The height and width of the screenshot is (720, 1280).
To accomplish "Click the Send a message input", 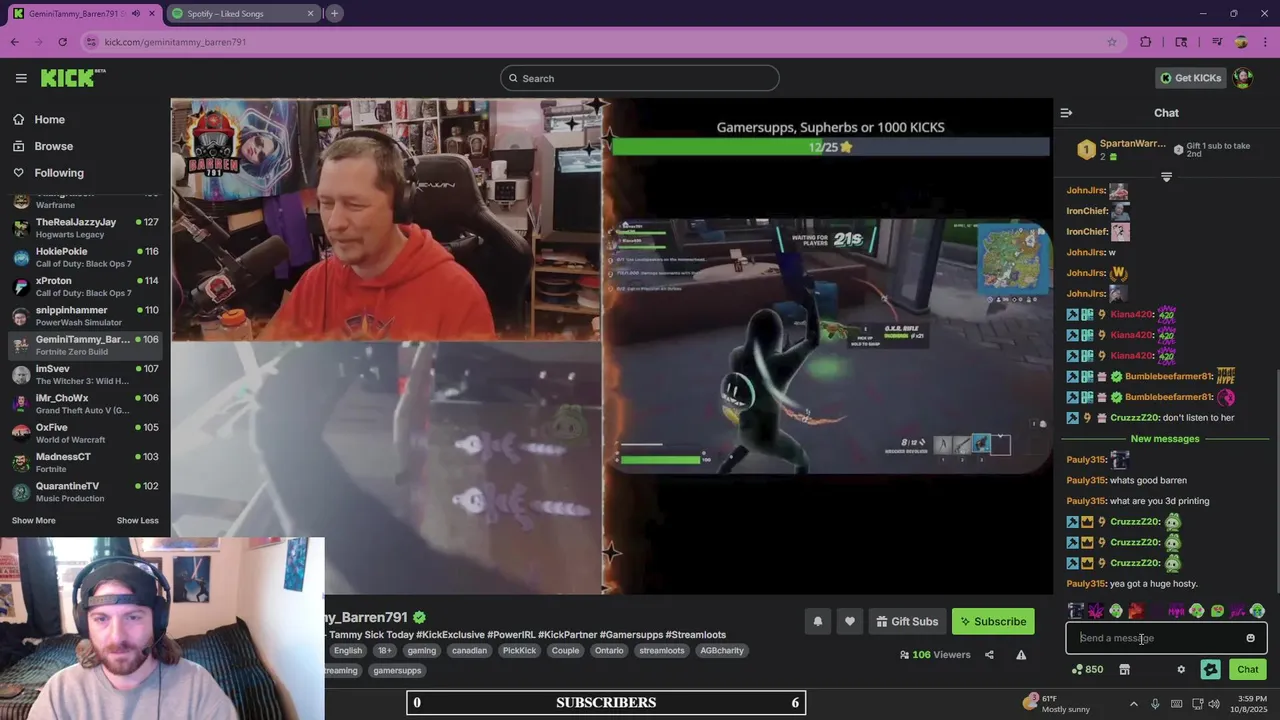I will pos(1166,638).
